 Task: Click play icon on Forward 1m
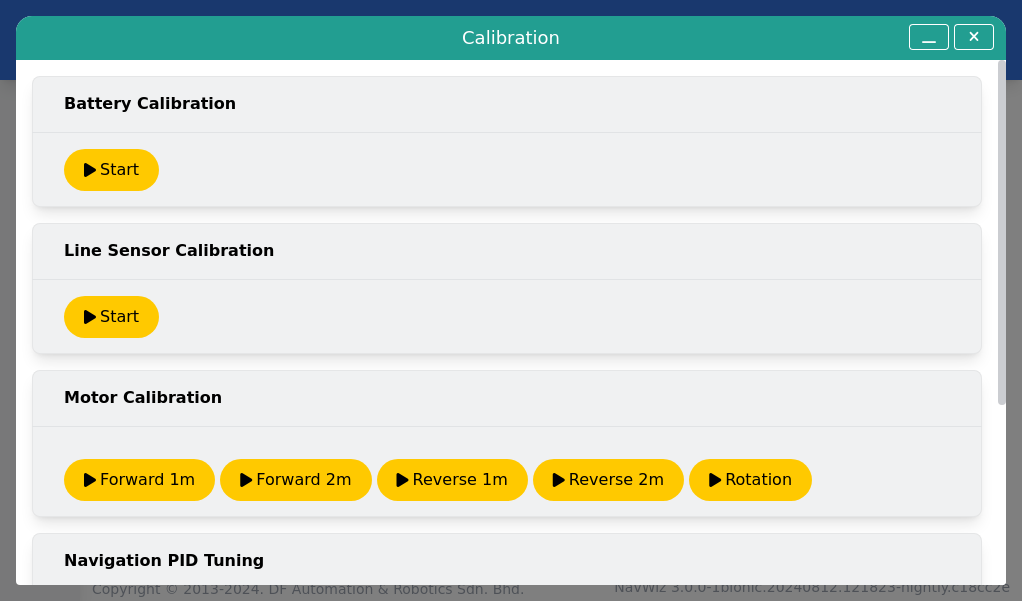pyautogui.click(x=90, y=480)
